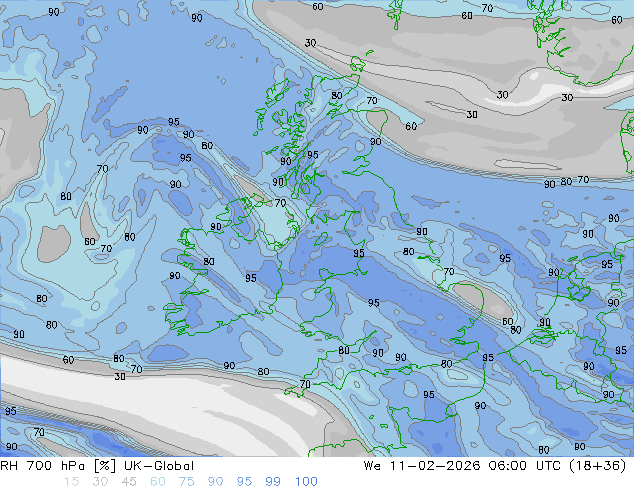Select the legend value 95 below the map
The height and width of the screenshot is (490, 634).
click(244, 482)
